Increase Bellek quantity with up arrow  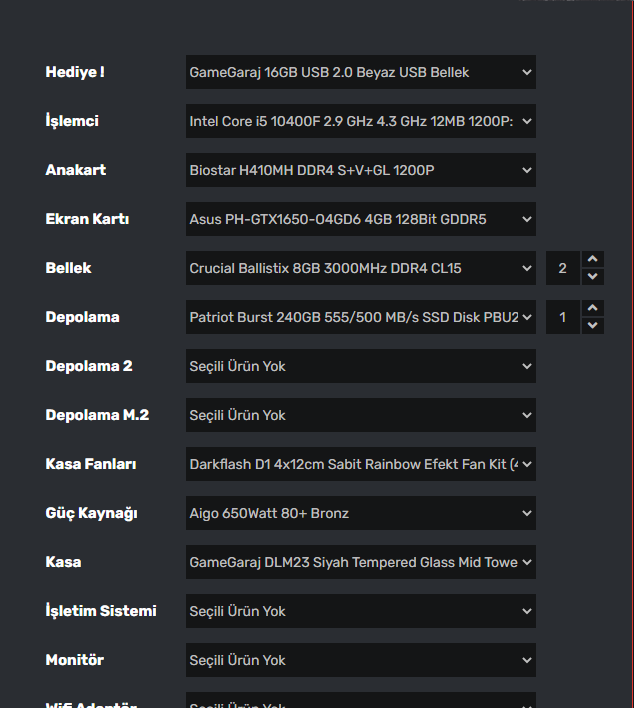point(593,259)
